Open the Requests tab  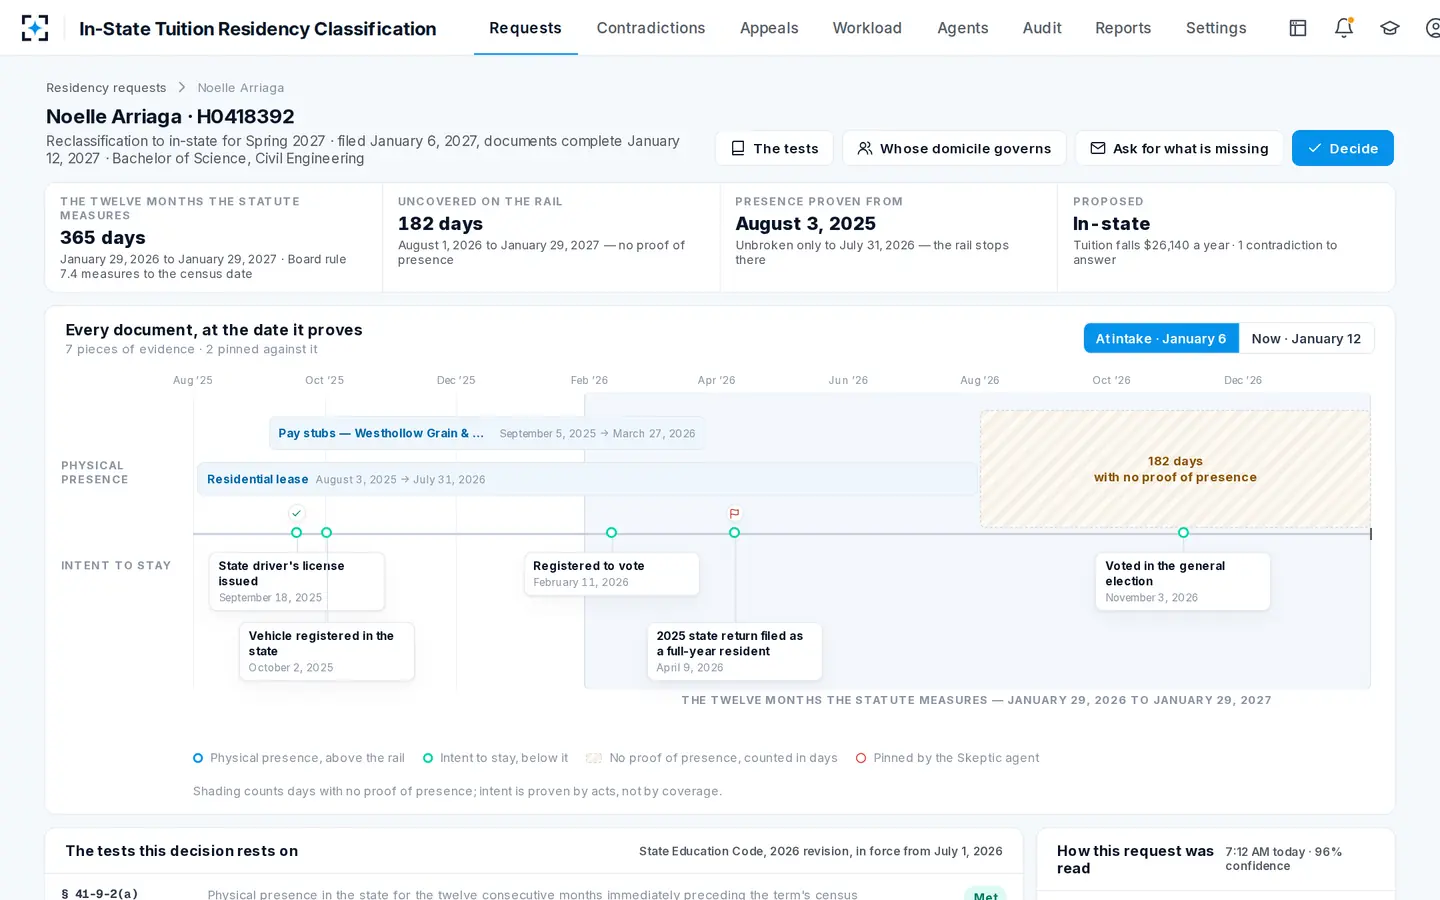(x=525, y=28)
